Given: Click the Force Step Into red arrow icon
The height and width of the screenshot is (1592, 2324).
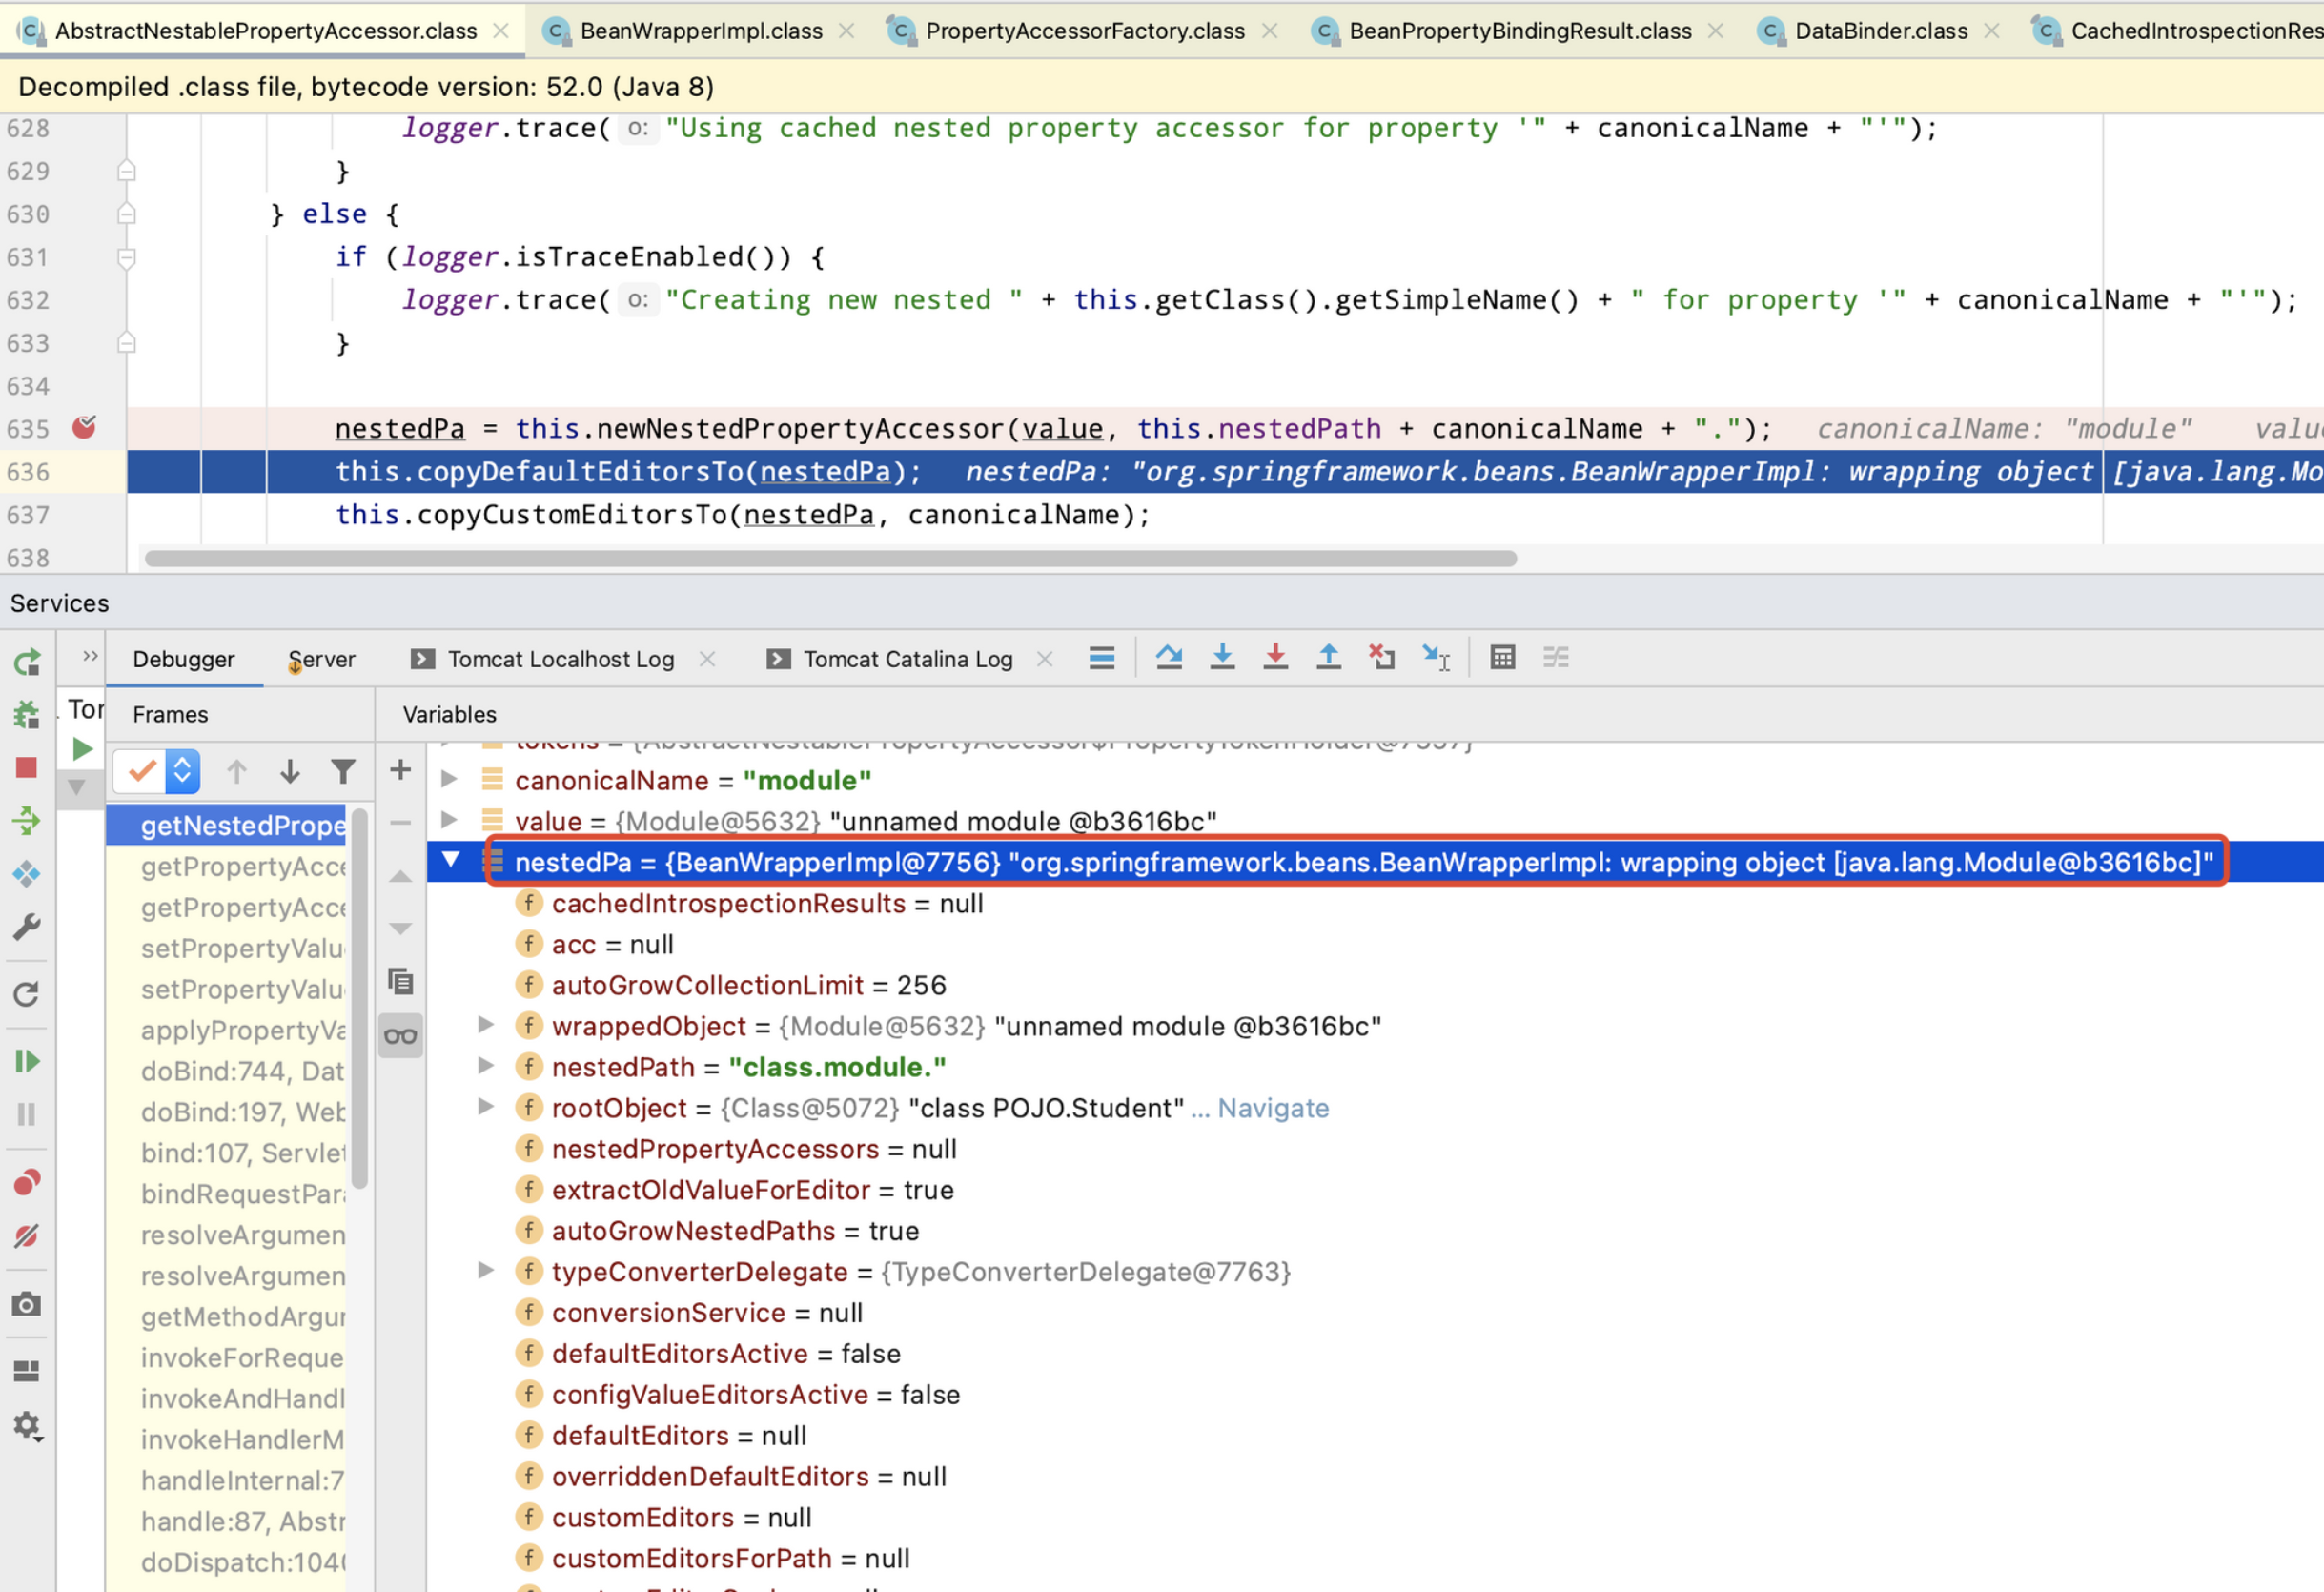Looking at the screenshot, I should pyautogui.click(x=1275, y=658).
